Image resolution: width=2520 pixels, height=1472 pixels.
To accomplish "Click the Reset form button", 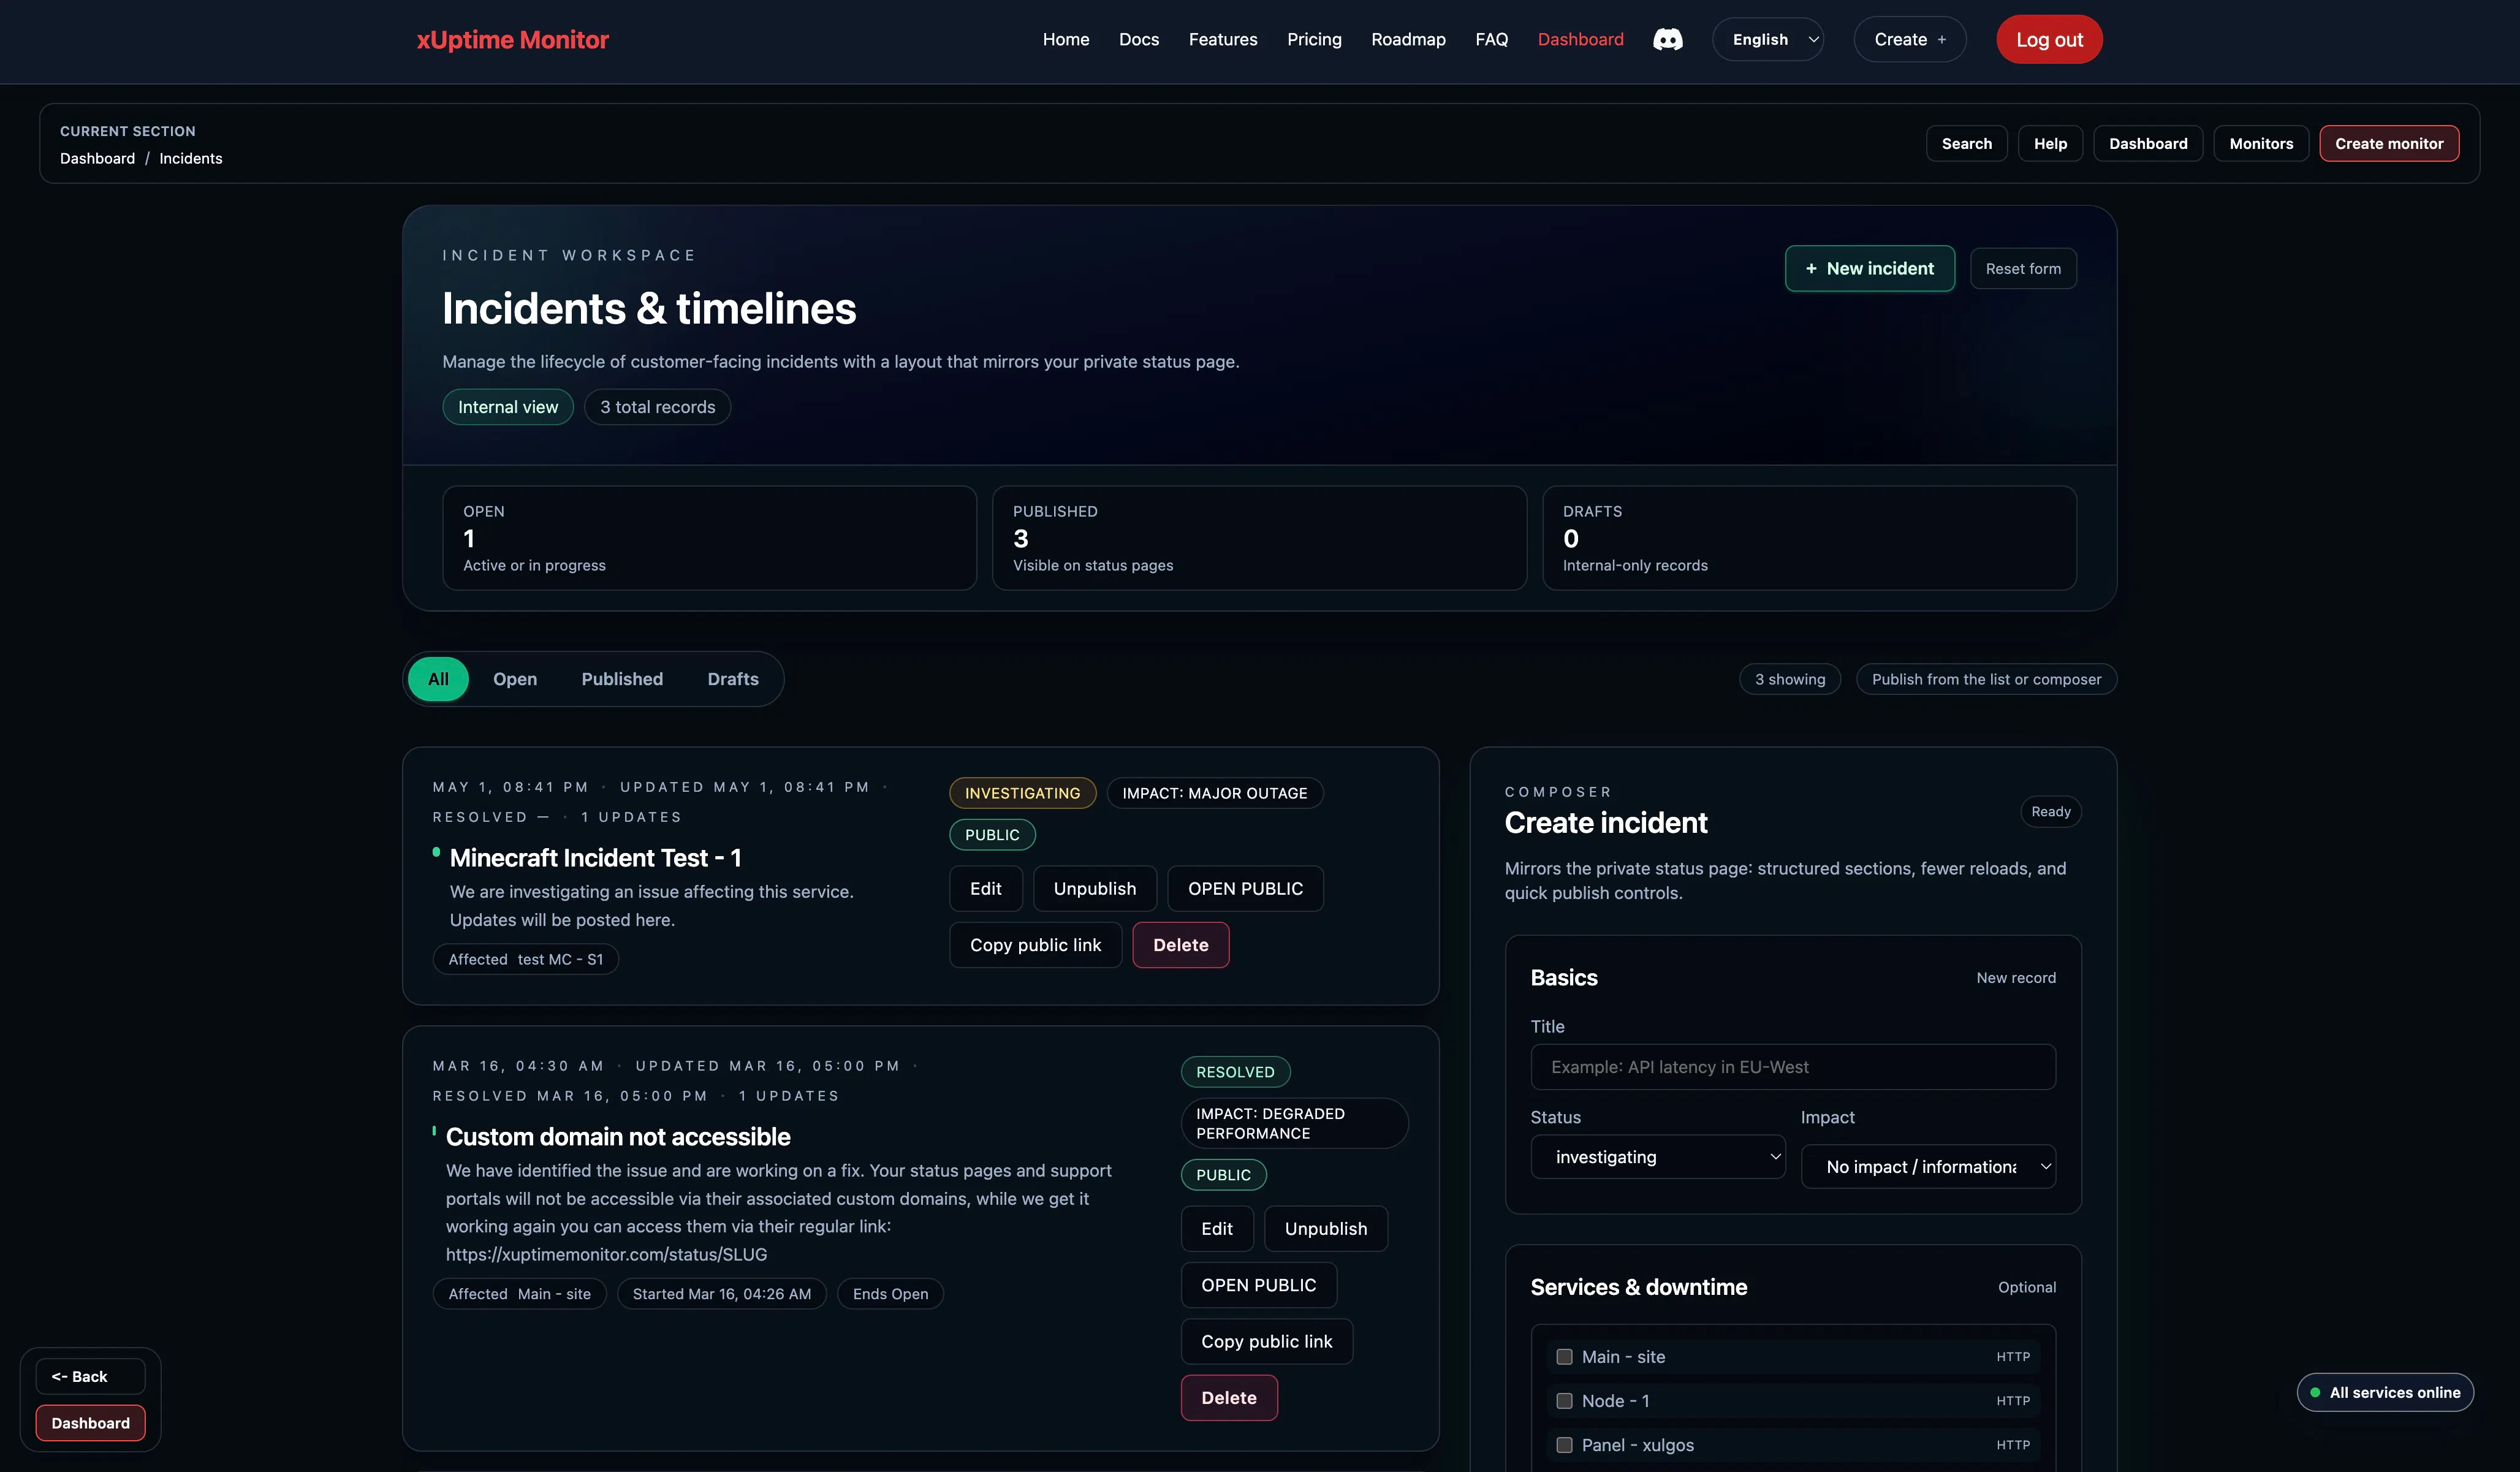I will pyautogui.click(x=2023, y=268).
